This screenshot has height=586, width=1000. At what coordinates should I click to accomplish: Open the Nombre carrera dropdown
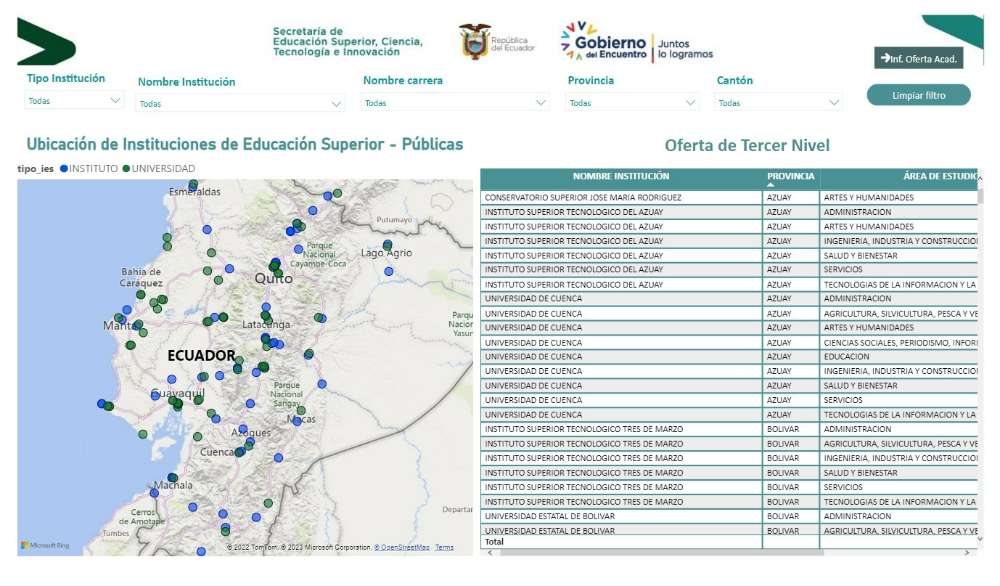[x=455, y=103]
